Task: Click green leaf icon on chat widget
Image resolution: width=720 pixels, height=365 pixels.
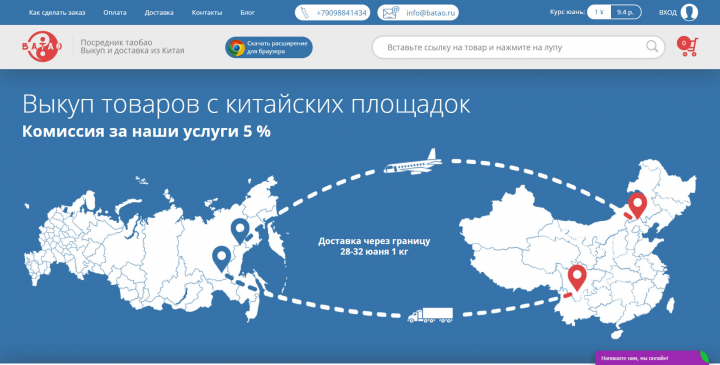Action: coord(704,357)
